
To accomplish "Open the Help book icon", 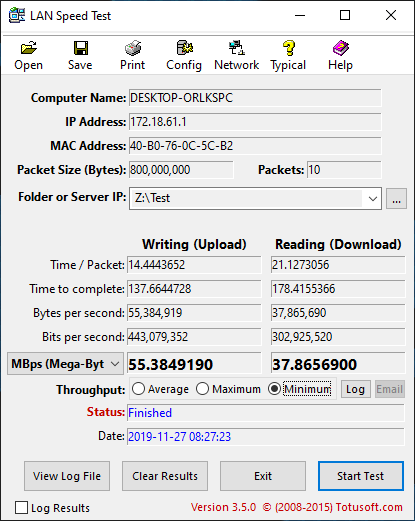I will pos(341,48).
